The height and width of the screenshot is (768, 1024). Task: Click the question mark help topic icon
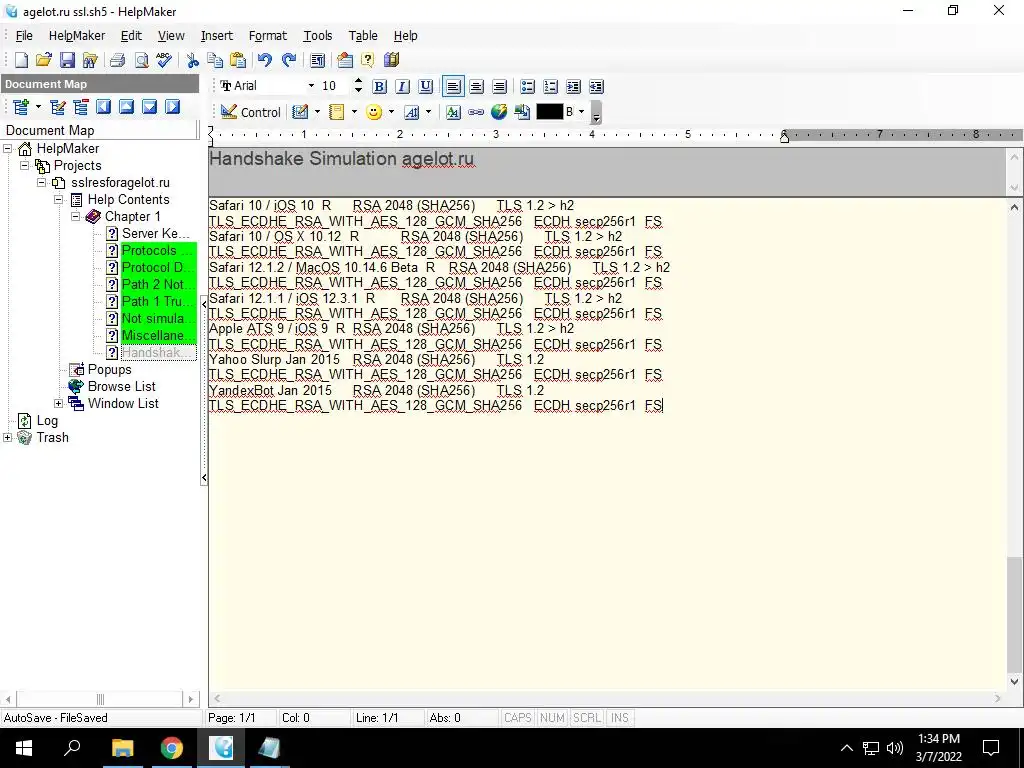[368, 60]
